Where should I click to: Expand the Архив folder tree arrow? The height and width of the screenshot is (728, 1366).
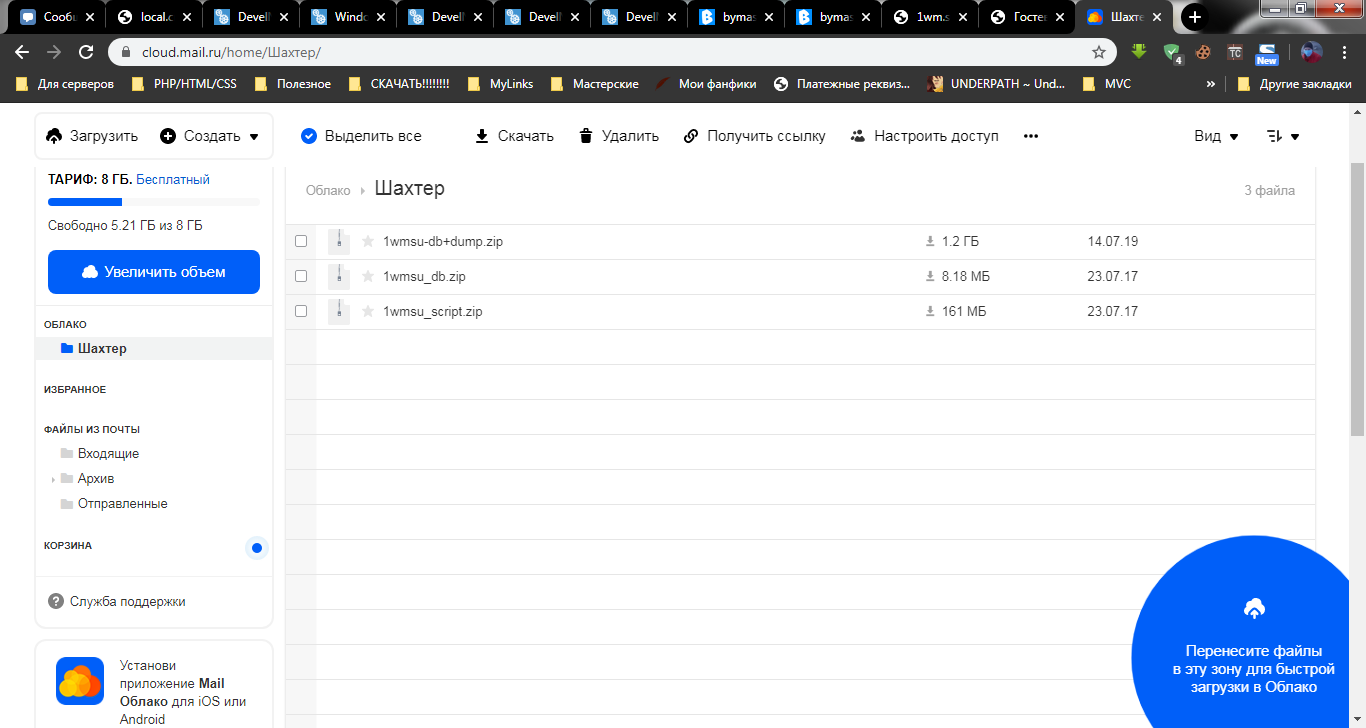pyautogui.click(x=53, y=480)
